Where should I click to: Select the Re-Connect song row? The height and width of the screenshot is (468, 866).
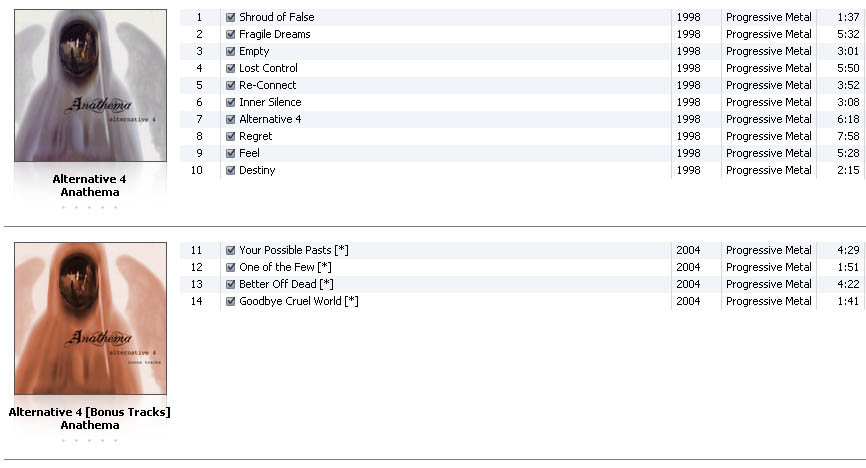pos(522,85)
